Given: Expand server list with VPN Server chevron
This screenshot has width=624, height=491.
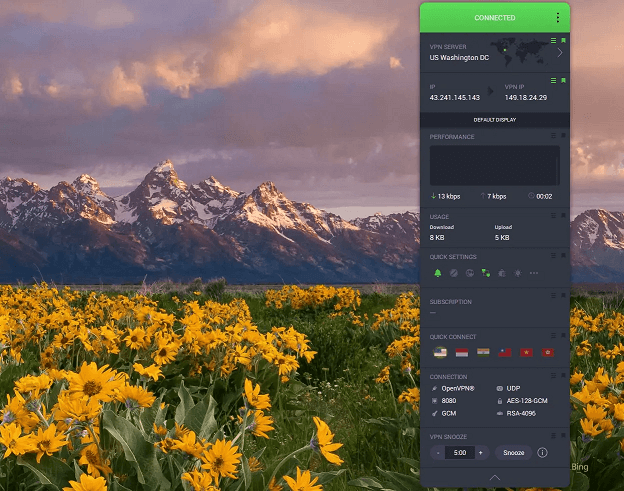Looking at the screenshot, I should pyautogui.click(x=560, y=53).
